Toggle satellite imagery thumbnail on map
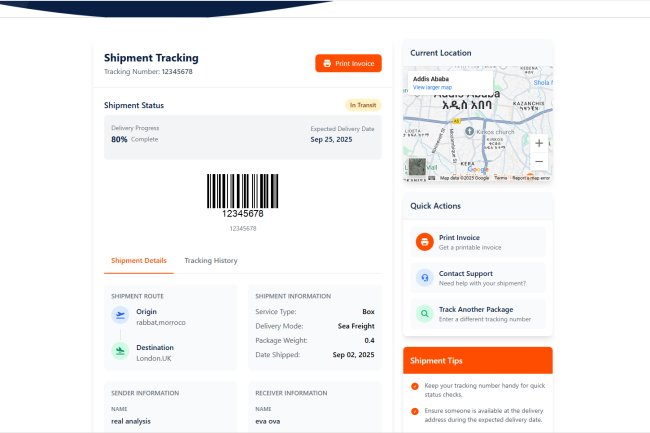 coord(417,167)
